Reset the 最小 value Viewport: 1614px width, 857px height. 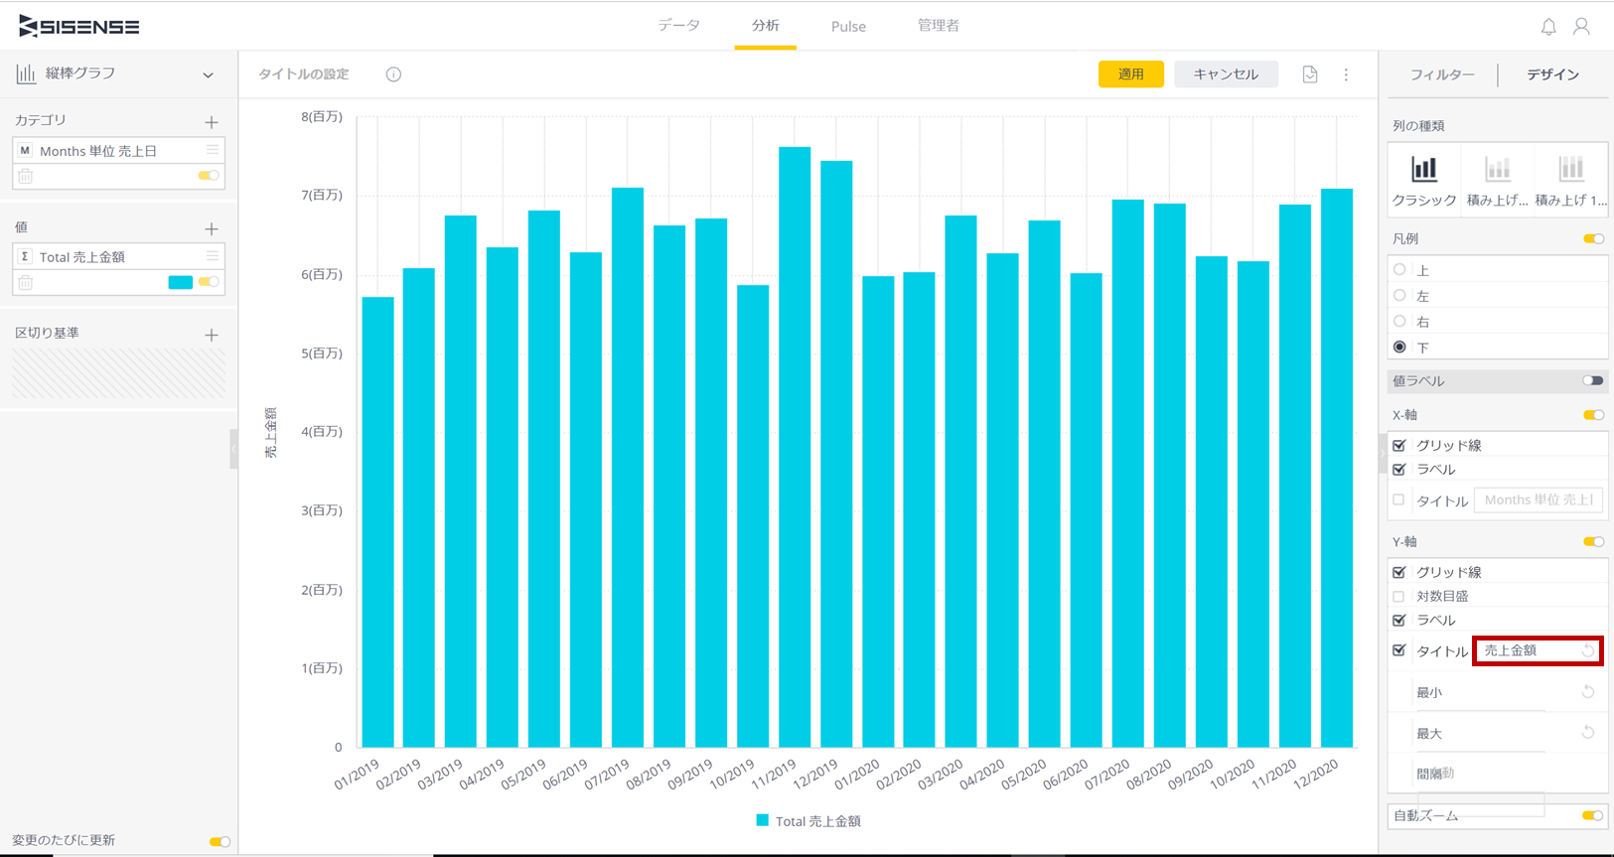(1588, 691)
